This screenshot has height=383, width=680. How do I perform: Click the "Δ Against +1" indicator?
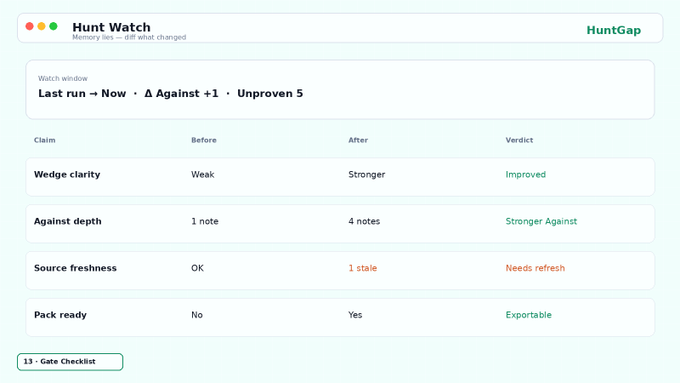click(x=181, y=94)
